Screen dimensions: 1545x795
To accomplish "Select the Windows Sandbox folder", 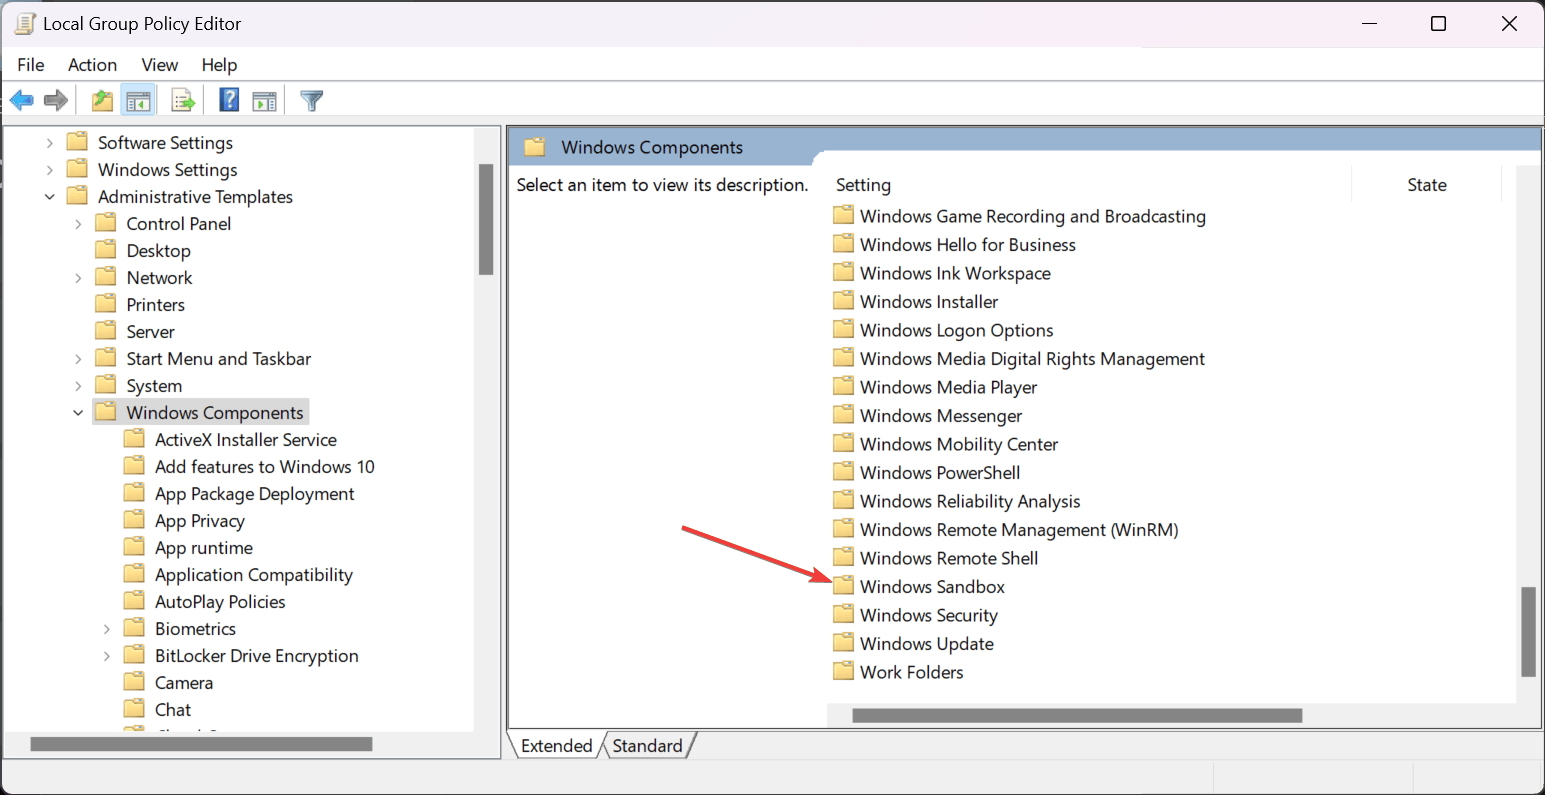I will (931, 587).
